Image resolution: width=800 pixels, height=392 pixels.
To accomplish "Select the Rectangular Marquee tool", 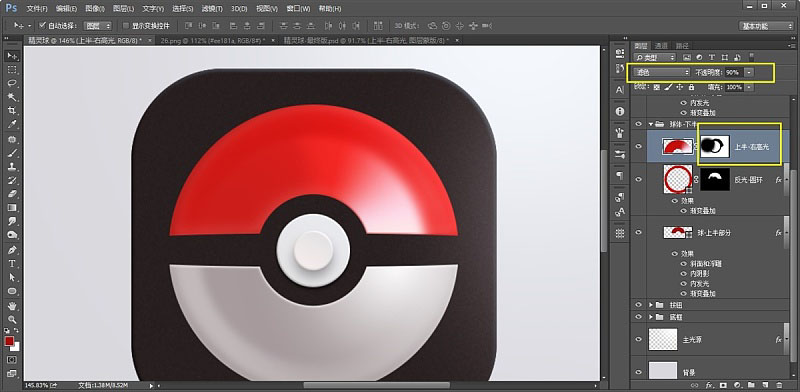I will [x=12, y=69].
